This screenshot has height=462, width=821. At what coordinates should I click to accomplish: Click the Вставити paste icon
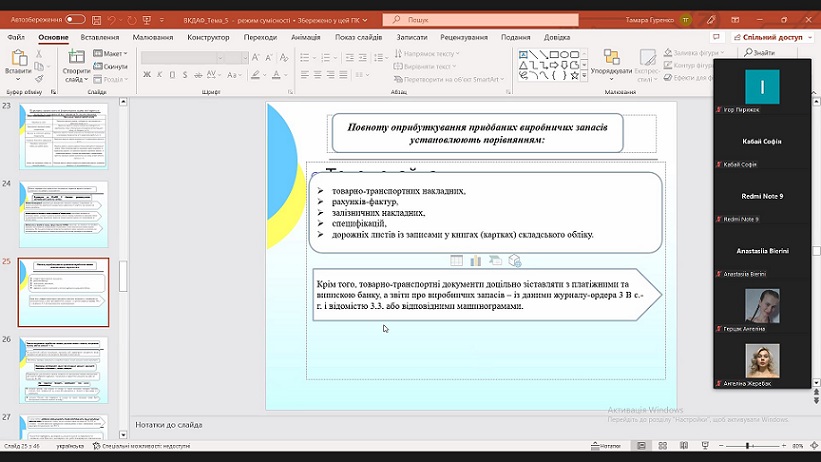(x=18, y=59)
